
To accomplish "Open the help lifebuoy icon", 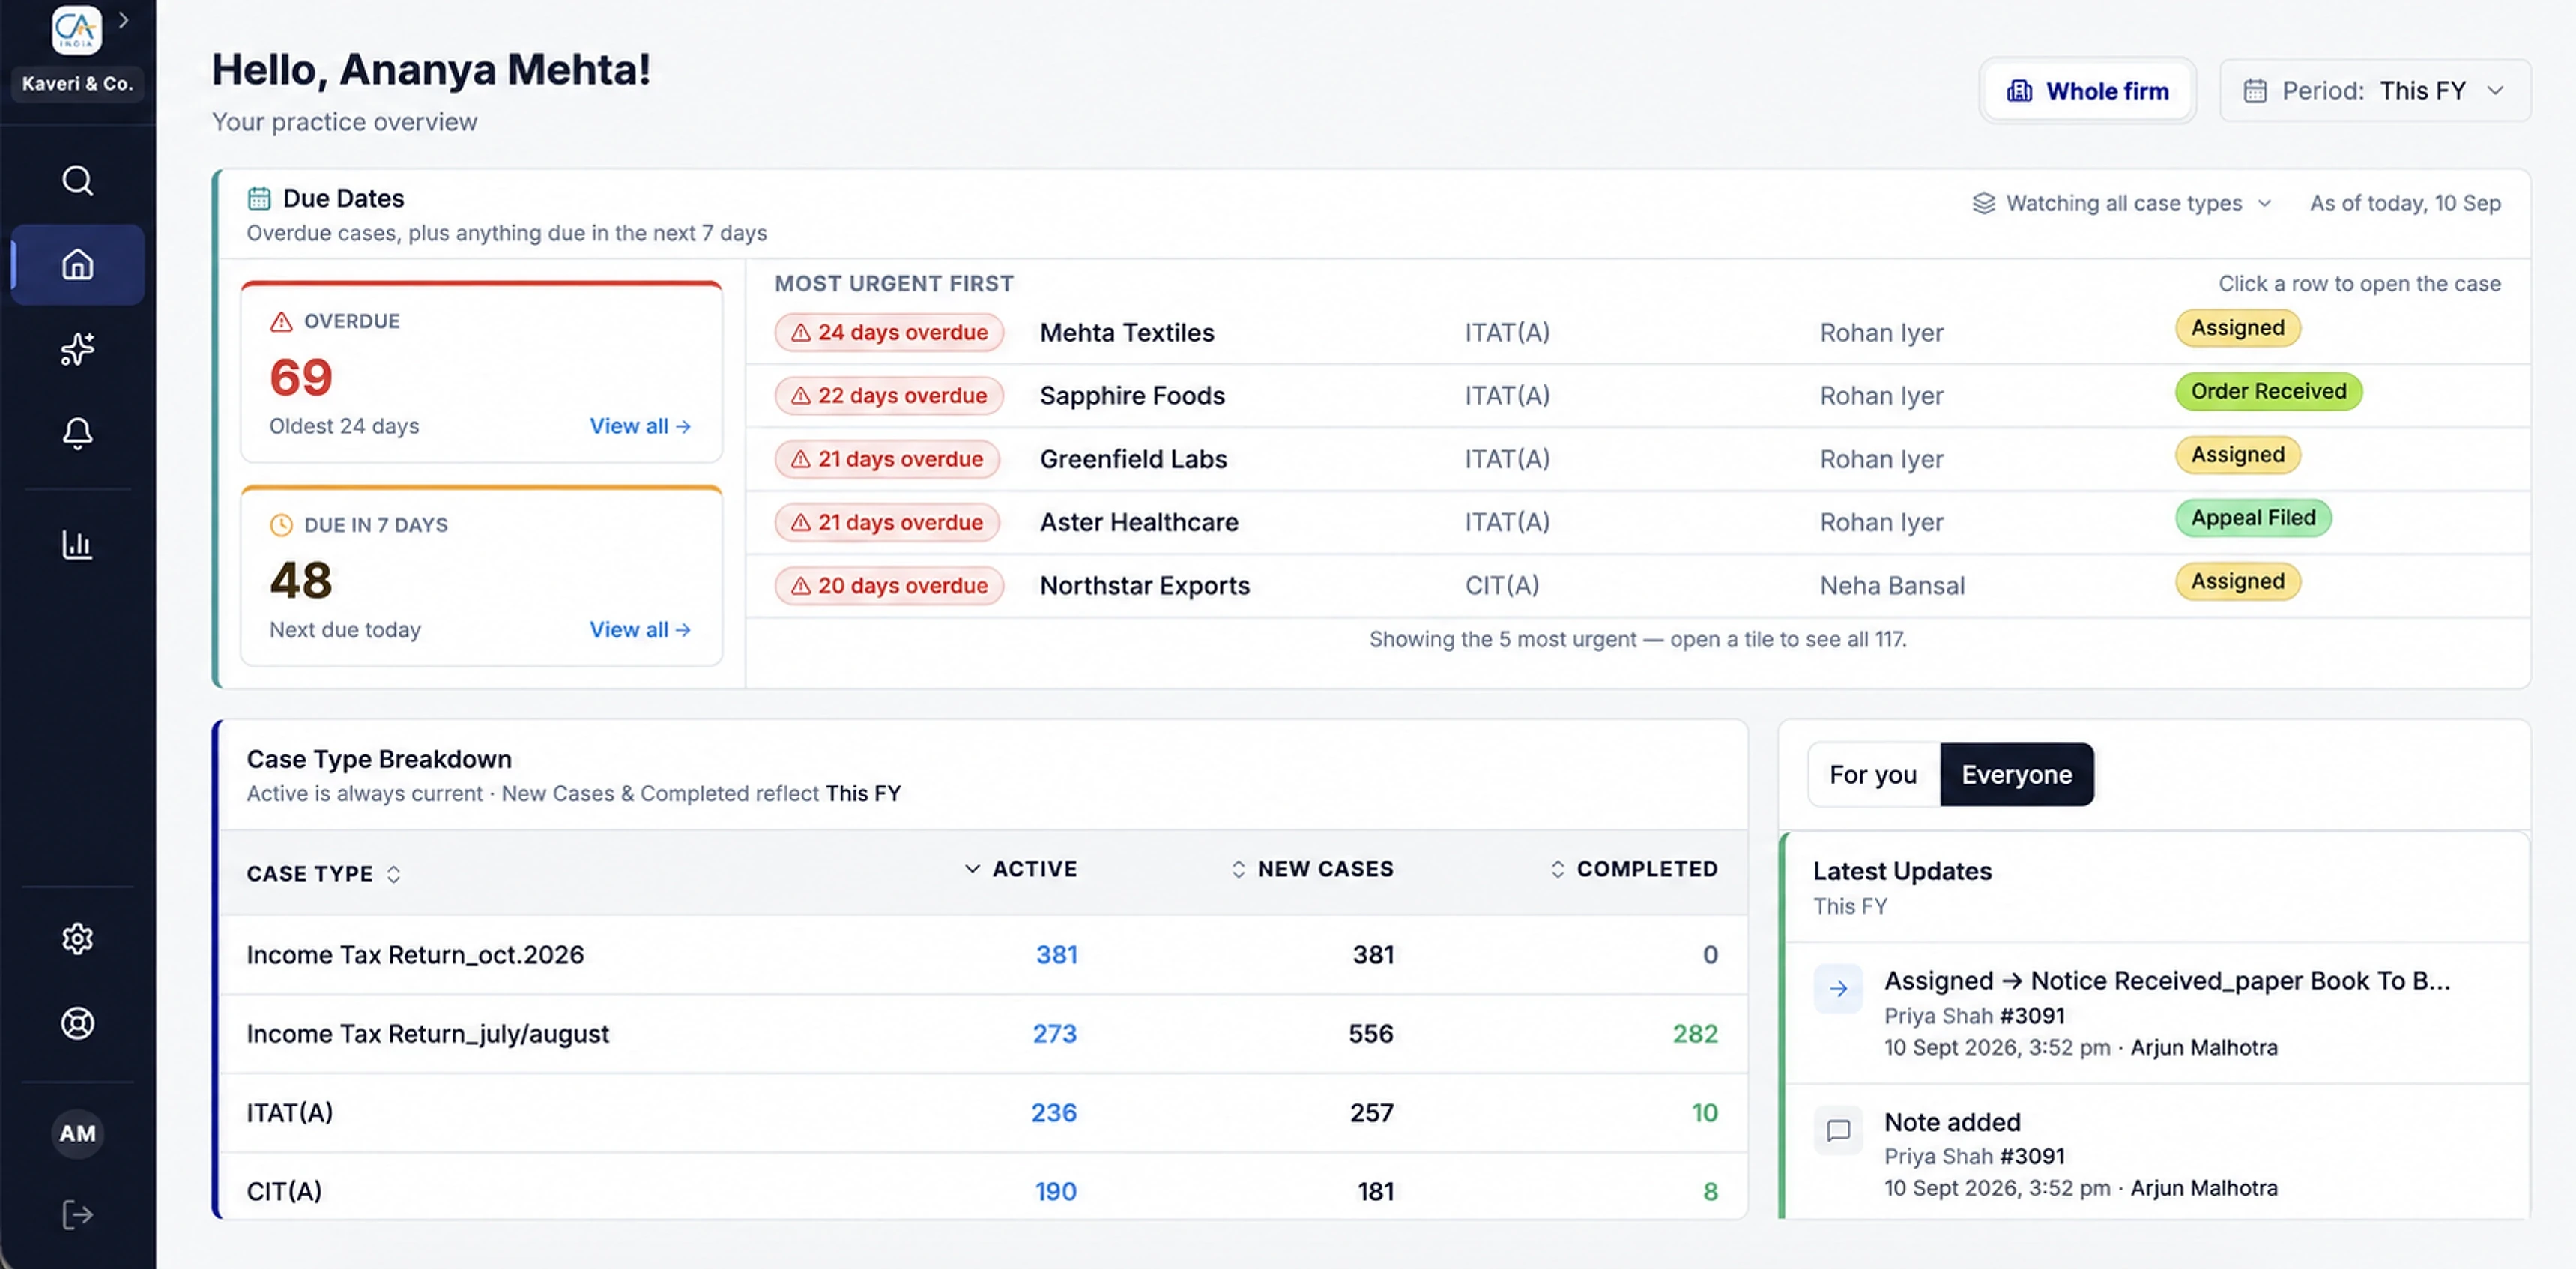I will pos(77,1022).
